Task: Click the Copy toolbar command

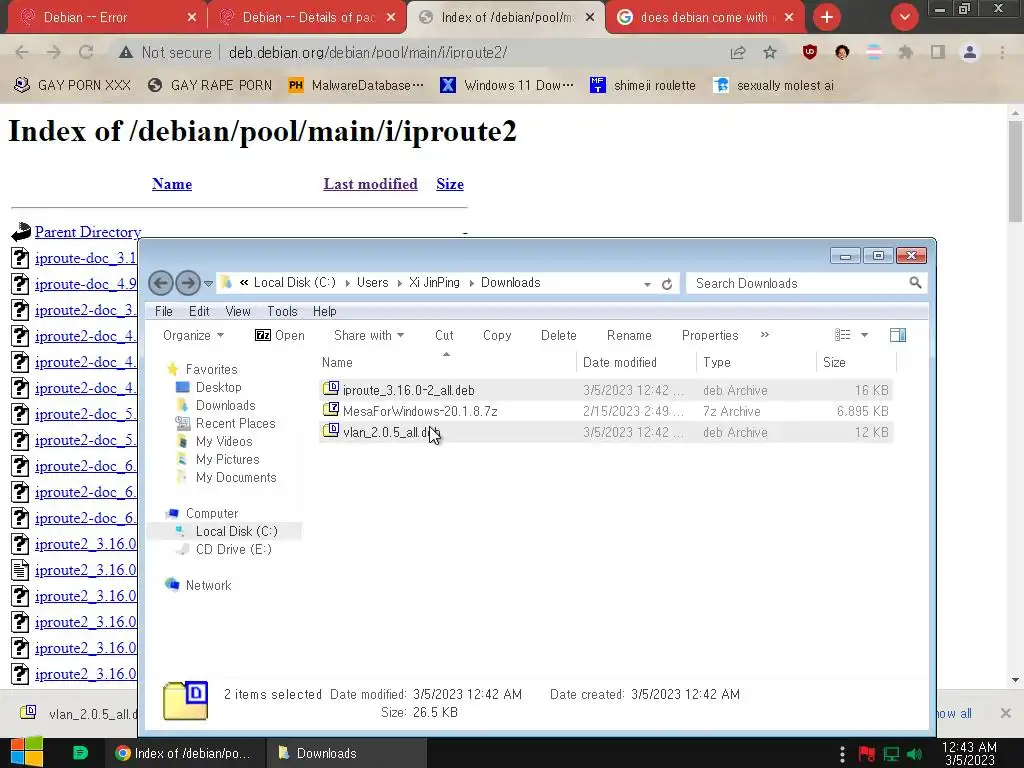Action: 497,335
